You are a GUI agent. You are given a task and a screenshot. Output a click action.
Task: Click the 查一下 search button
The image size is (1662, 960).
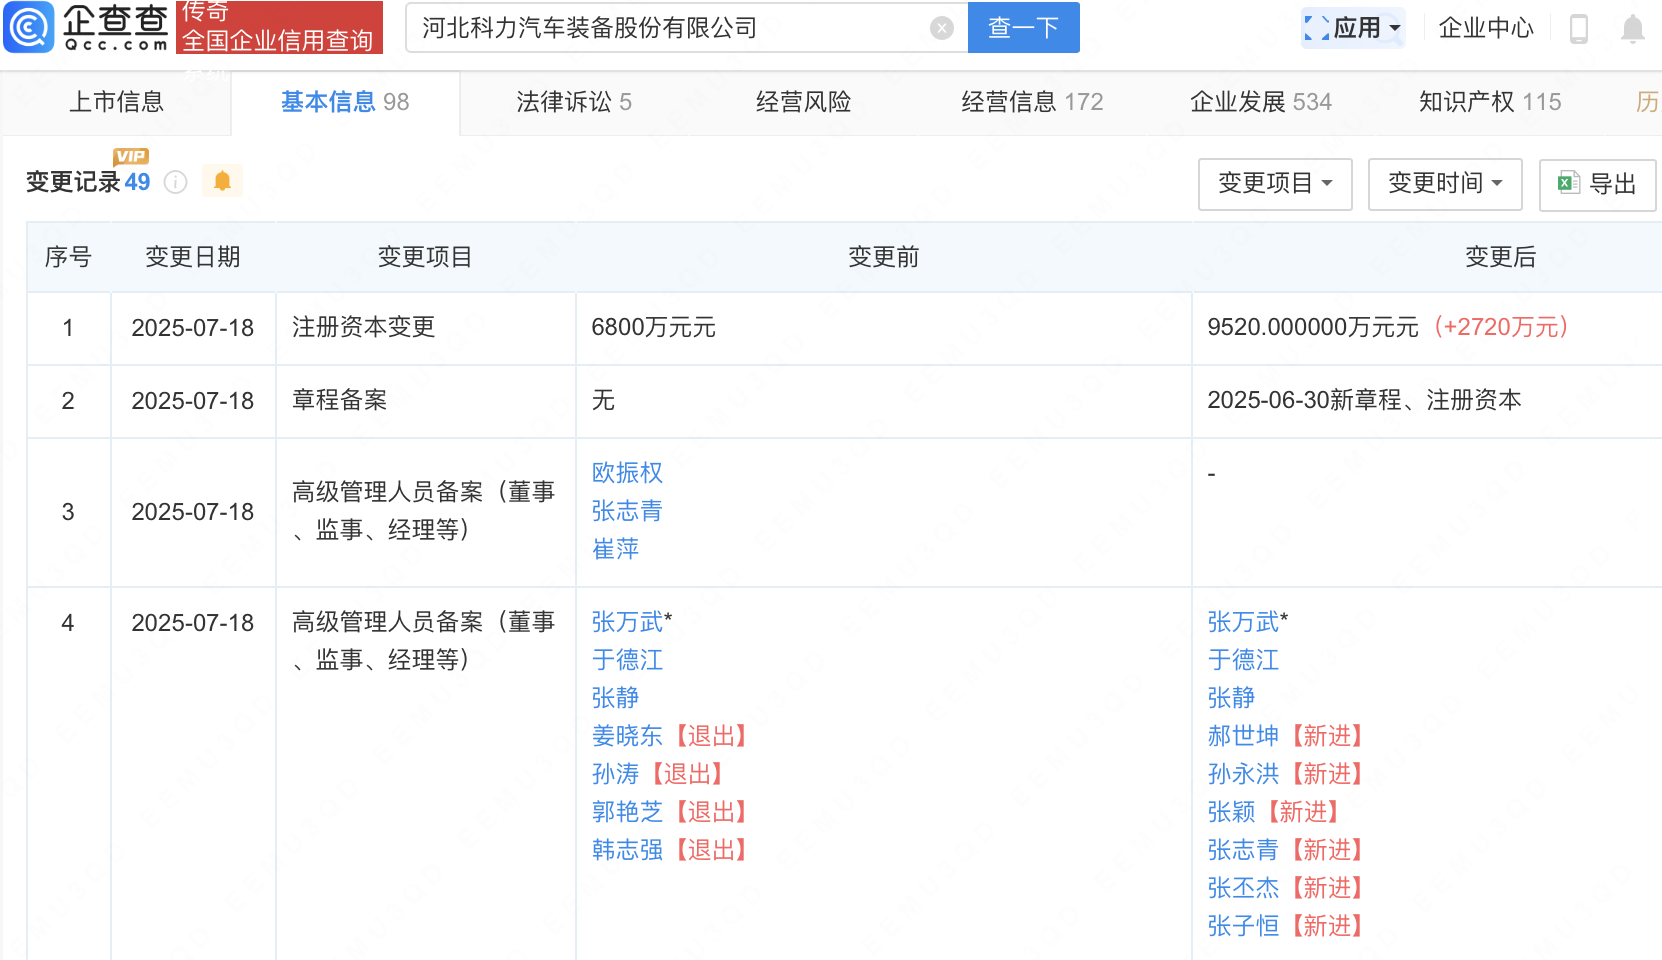point(1023,27)
